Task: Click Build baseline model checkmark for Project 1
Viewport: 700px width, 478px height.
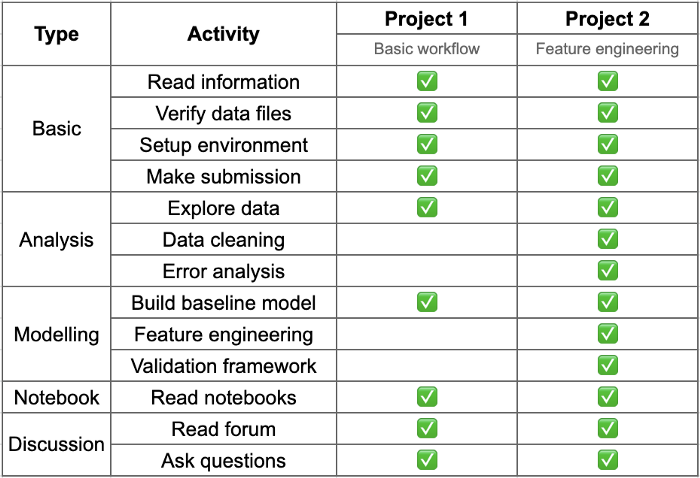Action: pyautogui.click(x=427, y=302)
